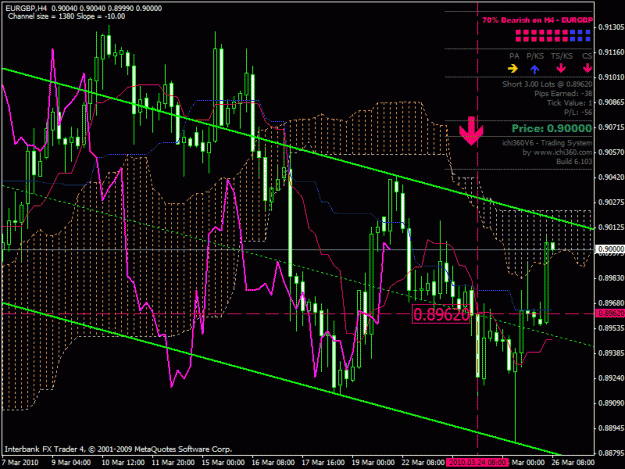This screenshot has width=625, height=469.
Task: Click the 0.89385 price scale value
Action: click(x=611, y=353)
